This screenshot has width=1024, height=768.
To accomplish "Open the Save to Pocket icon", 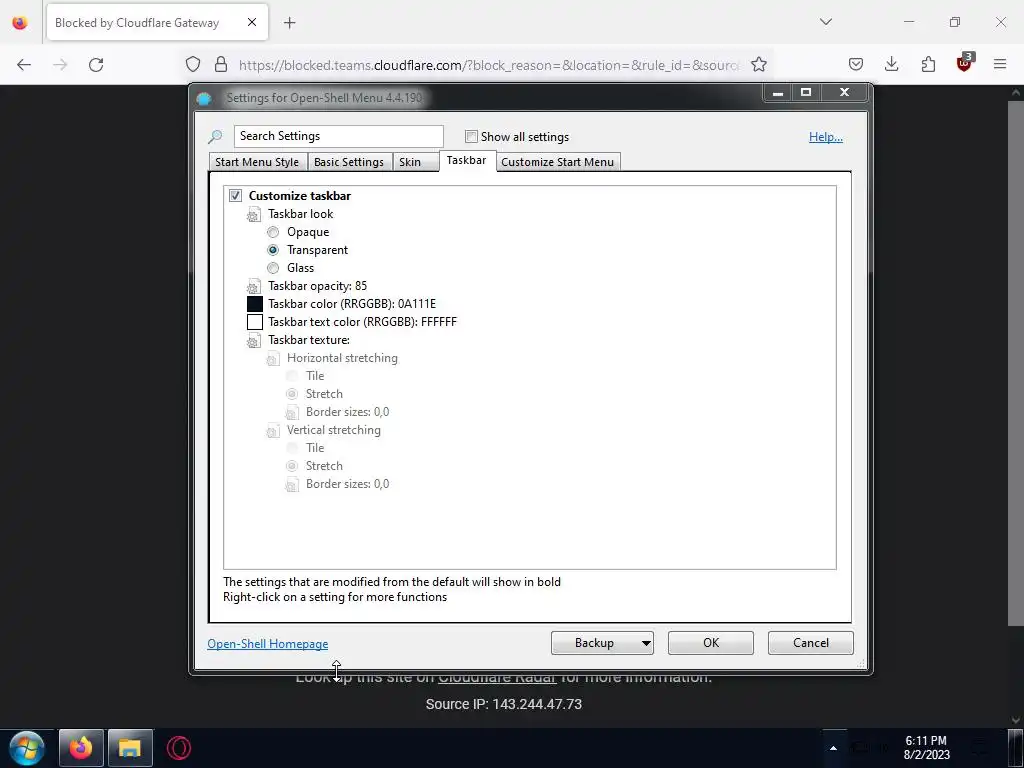I will (x=856, y=65).
